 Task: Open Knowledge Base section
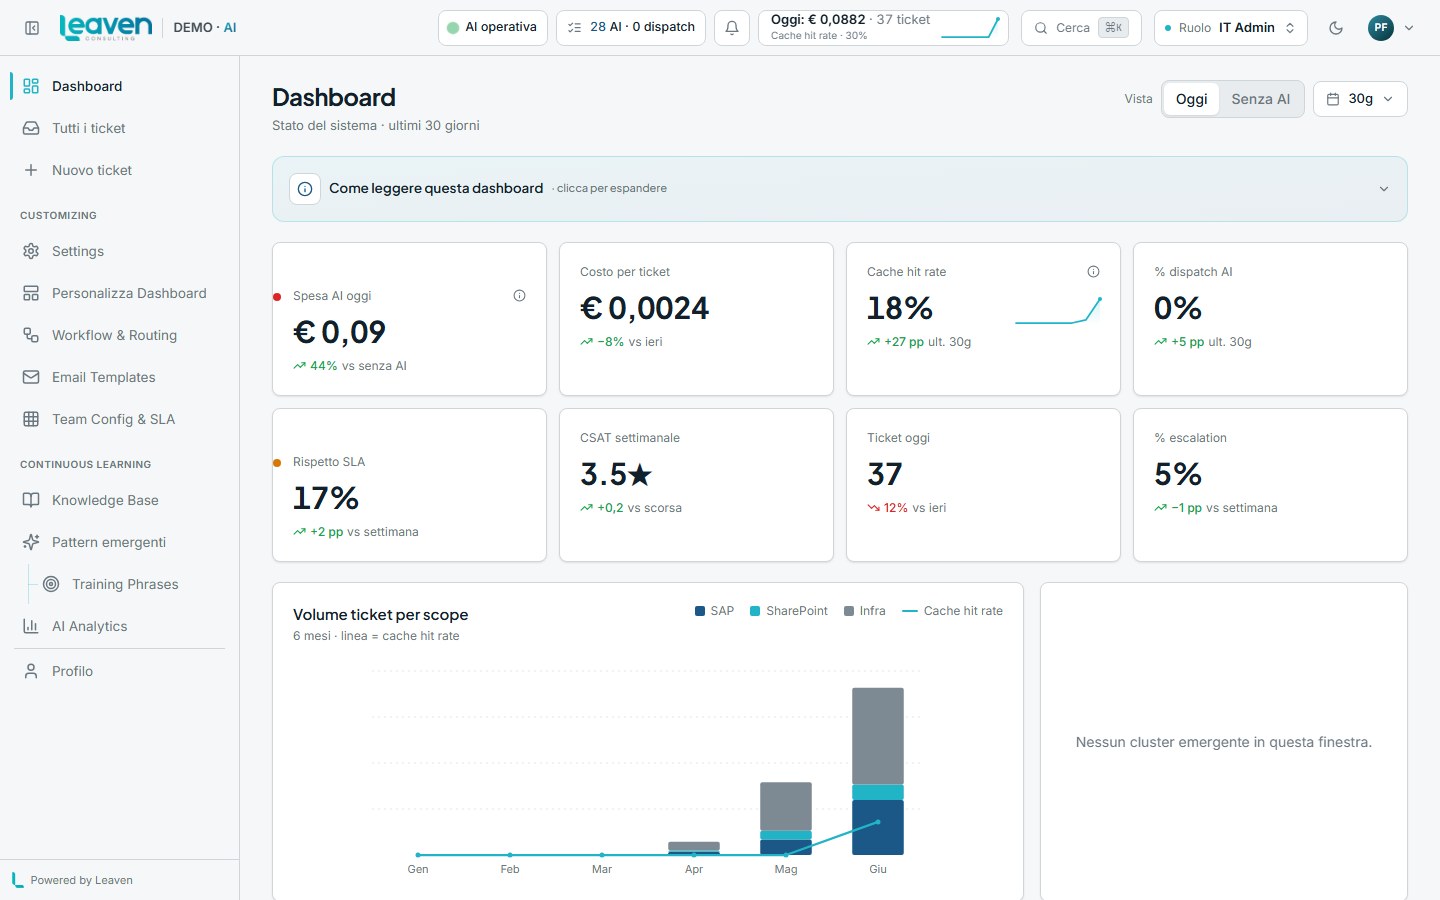[119, 500]
